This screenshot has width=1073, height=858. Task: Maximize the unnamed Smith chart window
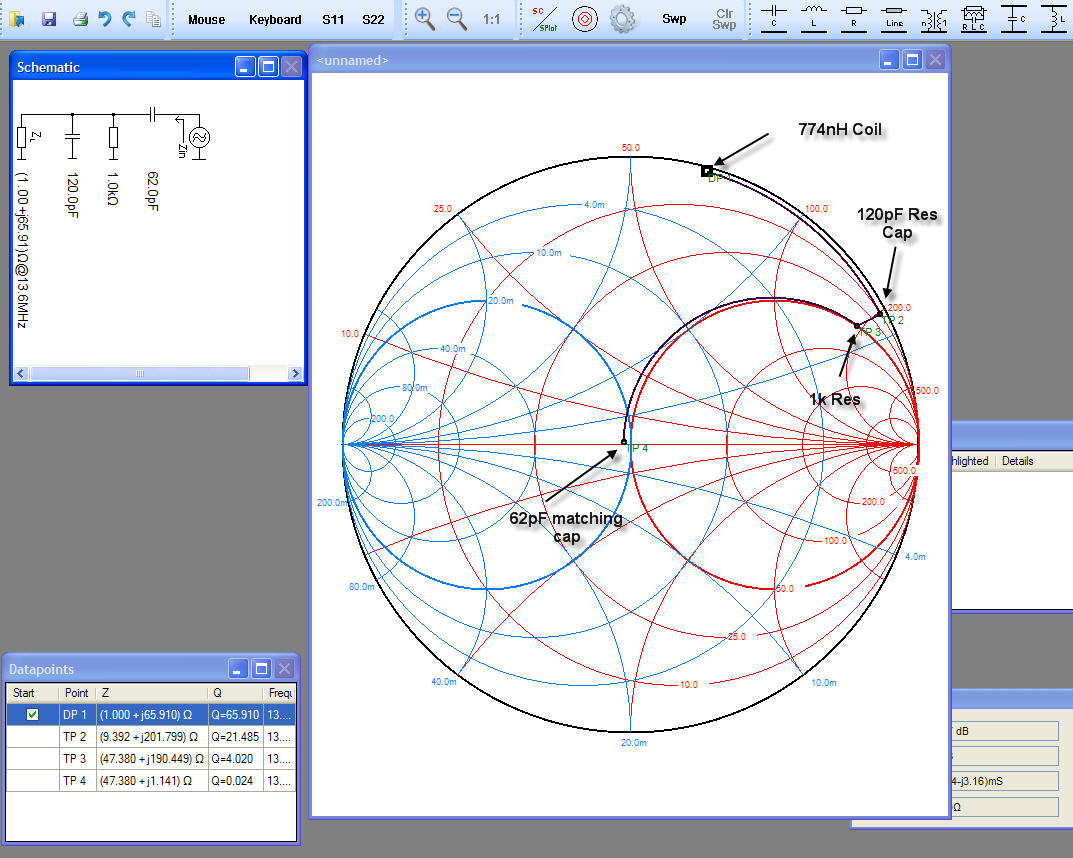(x=912, y=60)
